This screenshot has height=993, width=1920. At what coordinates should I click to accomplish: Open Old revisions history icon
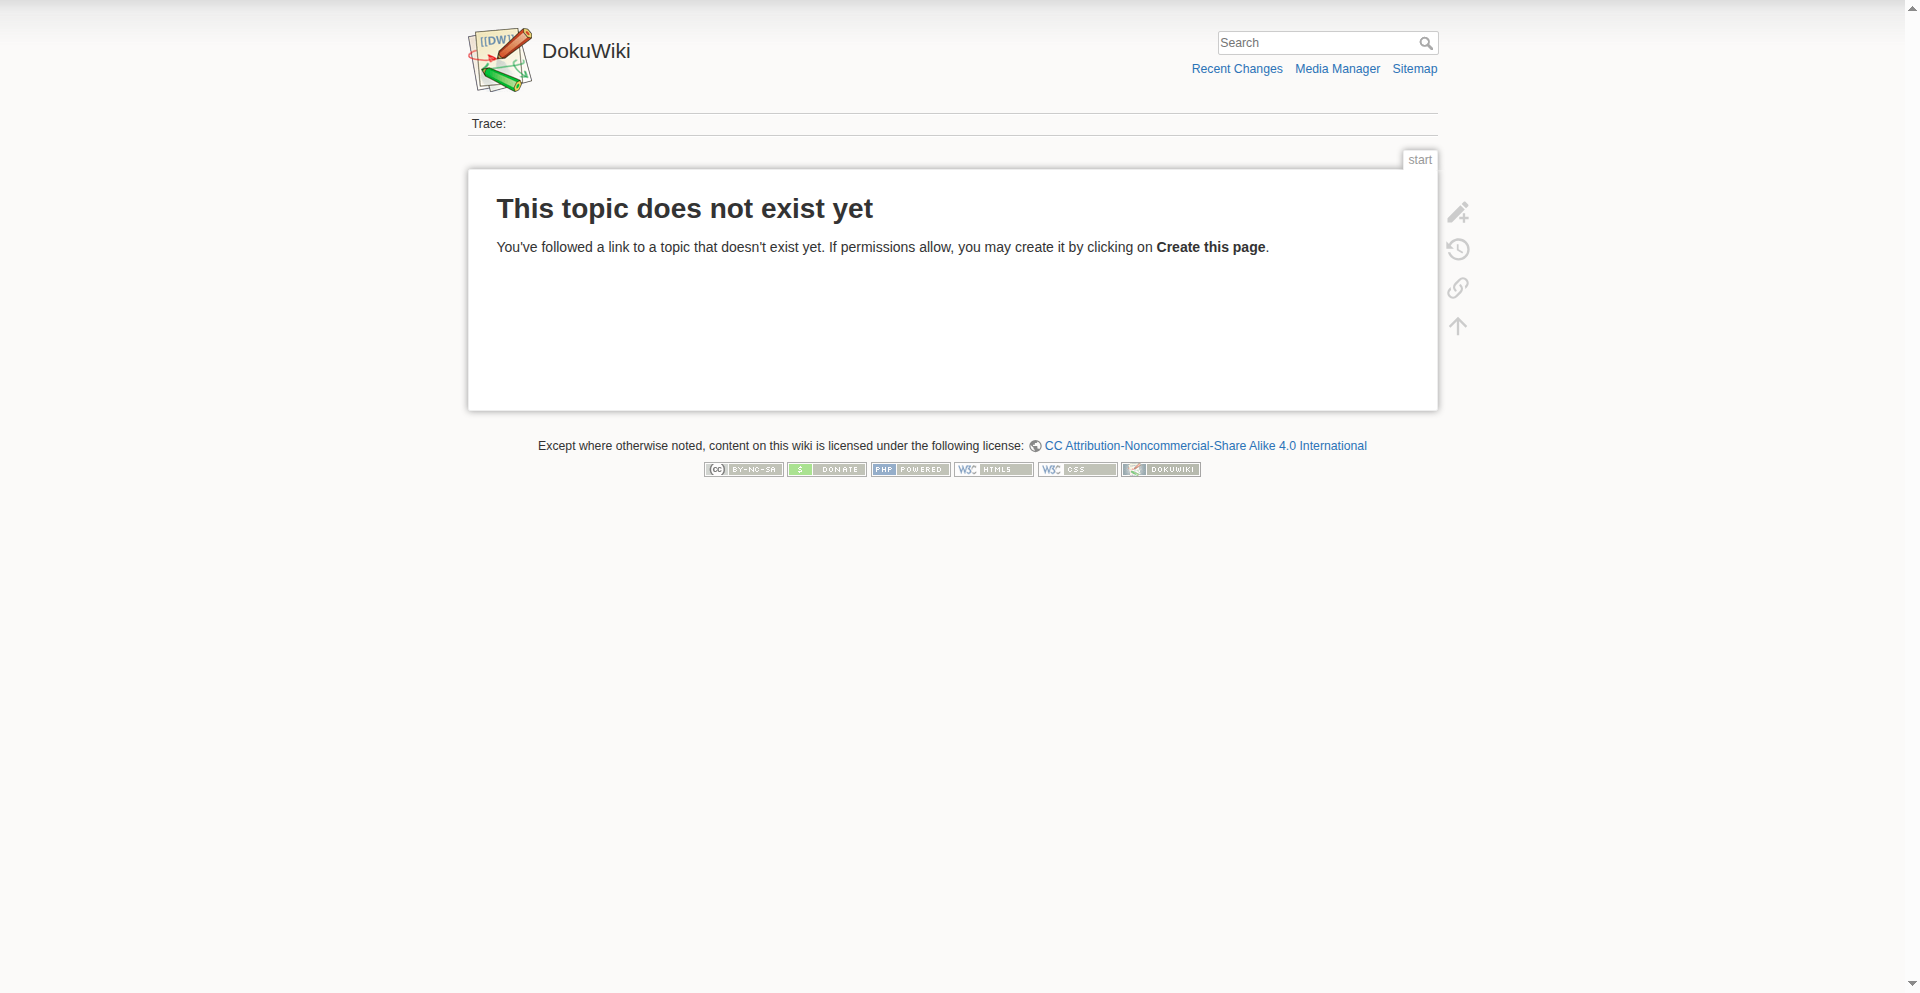(x=1458, y=250)
